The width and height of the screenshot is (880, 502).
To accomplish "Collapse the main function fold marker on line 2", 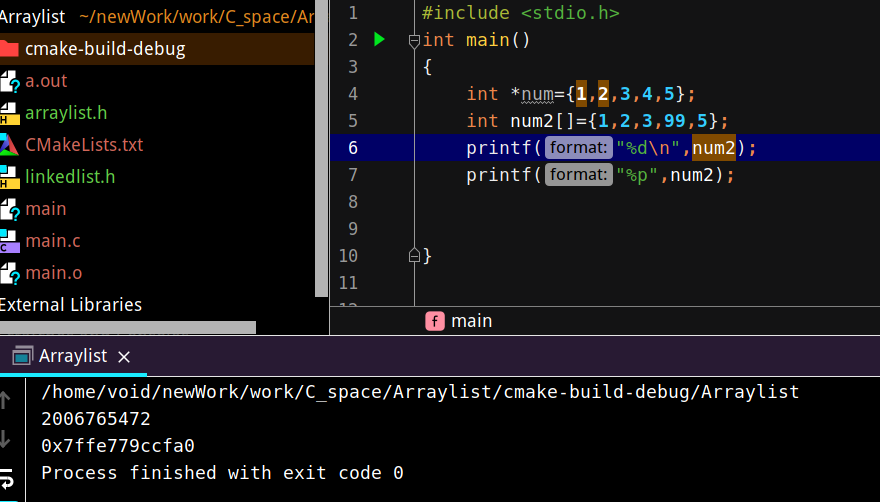I will click(414, 40).
